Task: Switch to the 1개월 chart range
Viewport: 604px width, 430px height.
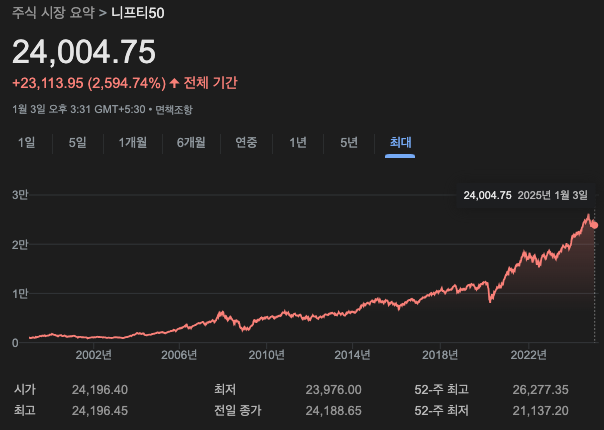Action: pyautogui.click(x=133, y=143)
